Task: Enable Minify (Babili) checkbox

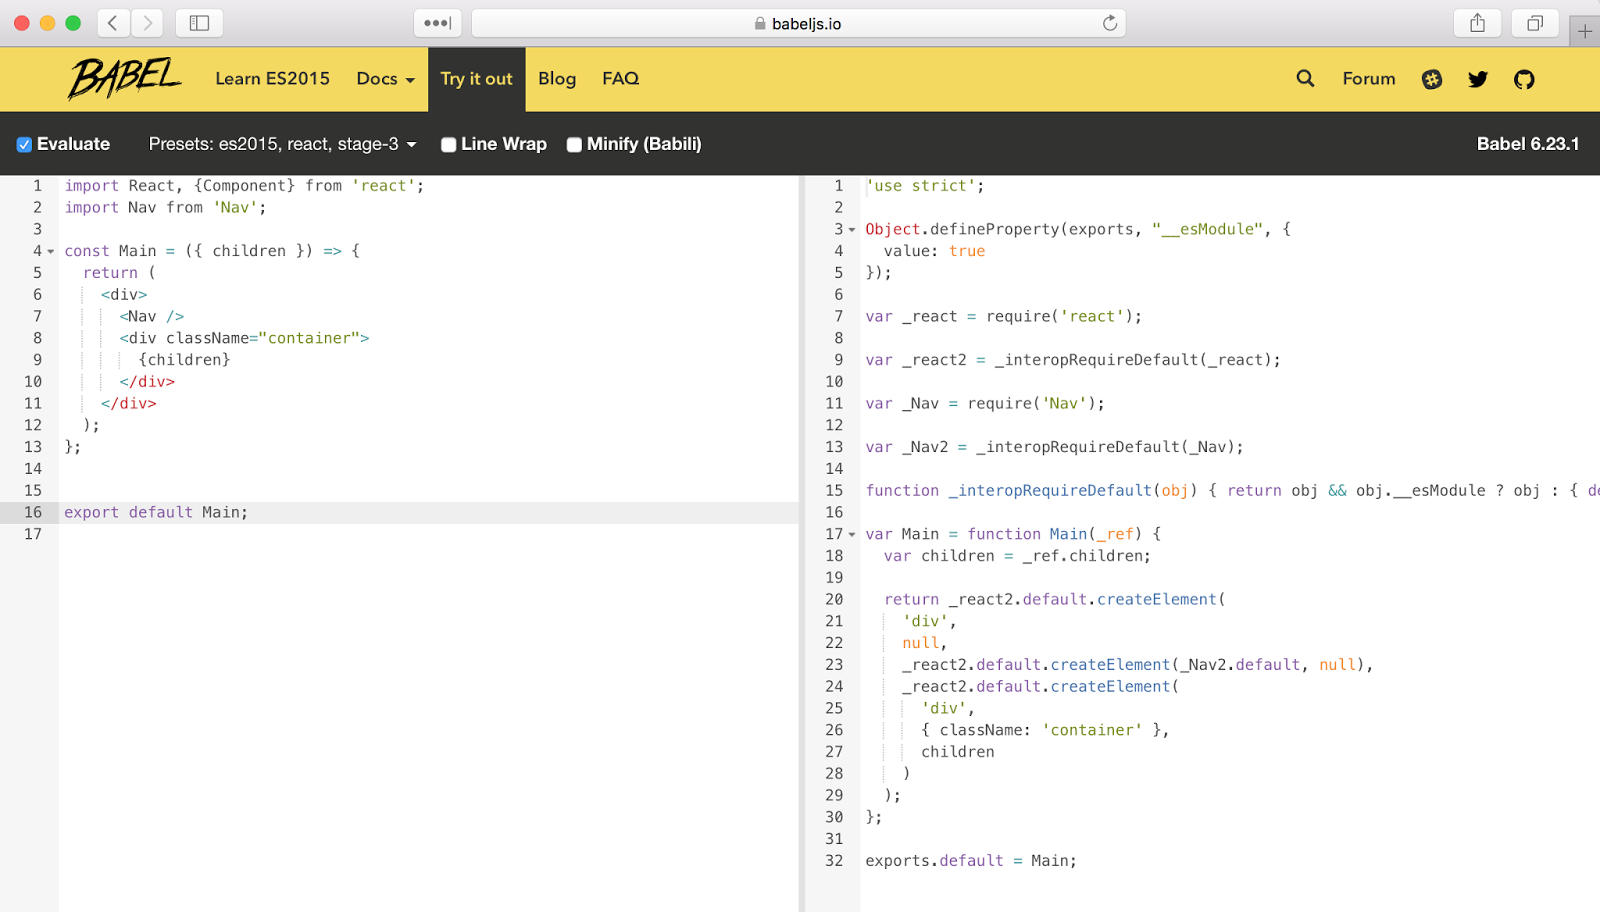Action: tap(574, 145)
